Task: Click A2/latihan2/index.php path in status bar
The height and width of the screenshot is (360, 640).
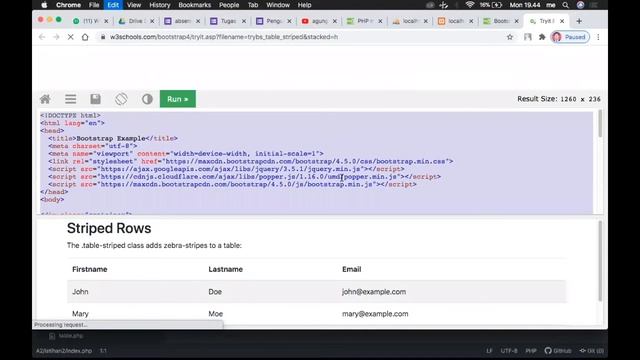Action: (x=64, y=351)
